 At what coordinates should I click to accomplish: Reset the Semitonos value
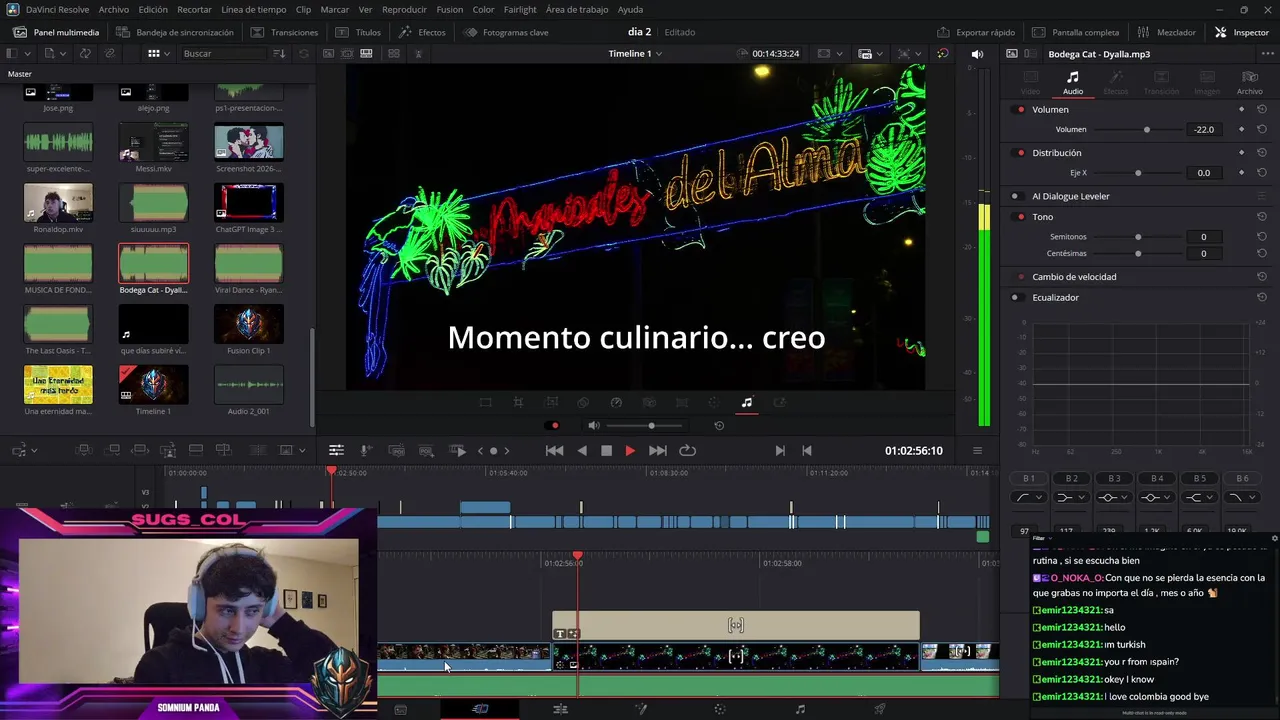tap(1262, 237)
